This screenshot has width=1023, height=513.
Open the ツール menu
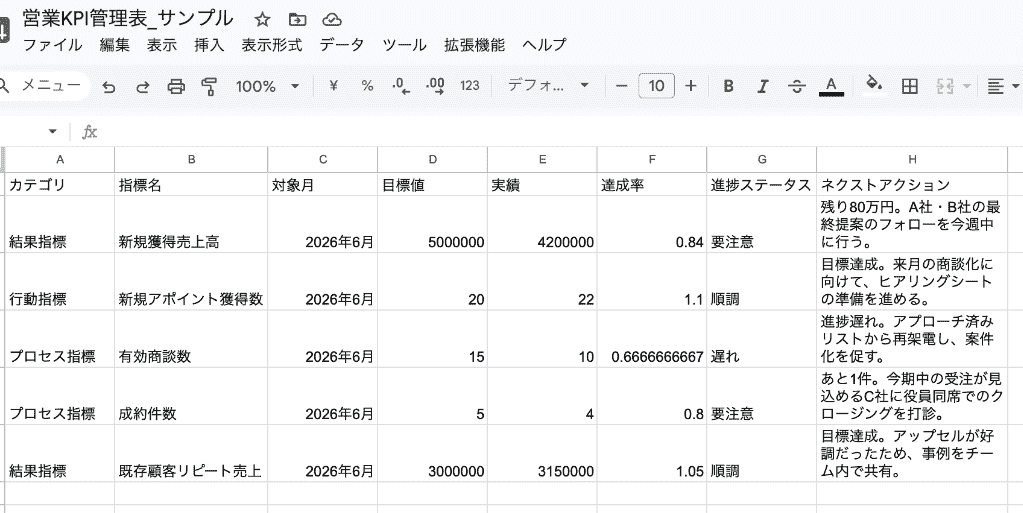click(x=405, y=45)
